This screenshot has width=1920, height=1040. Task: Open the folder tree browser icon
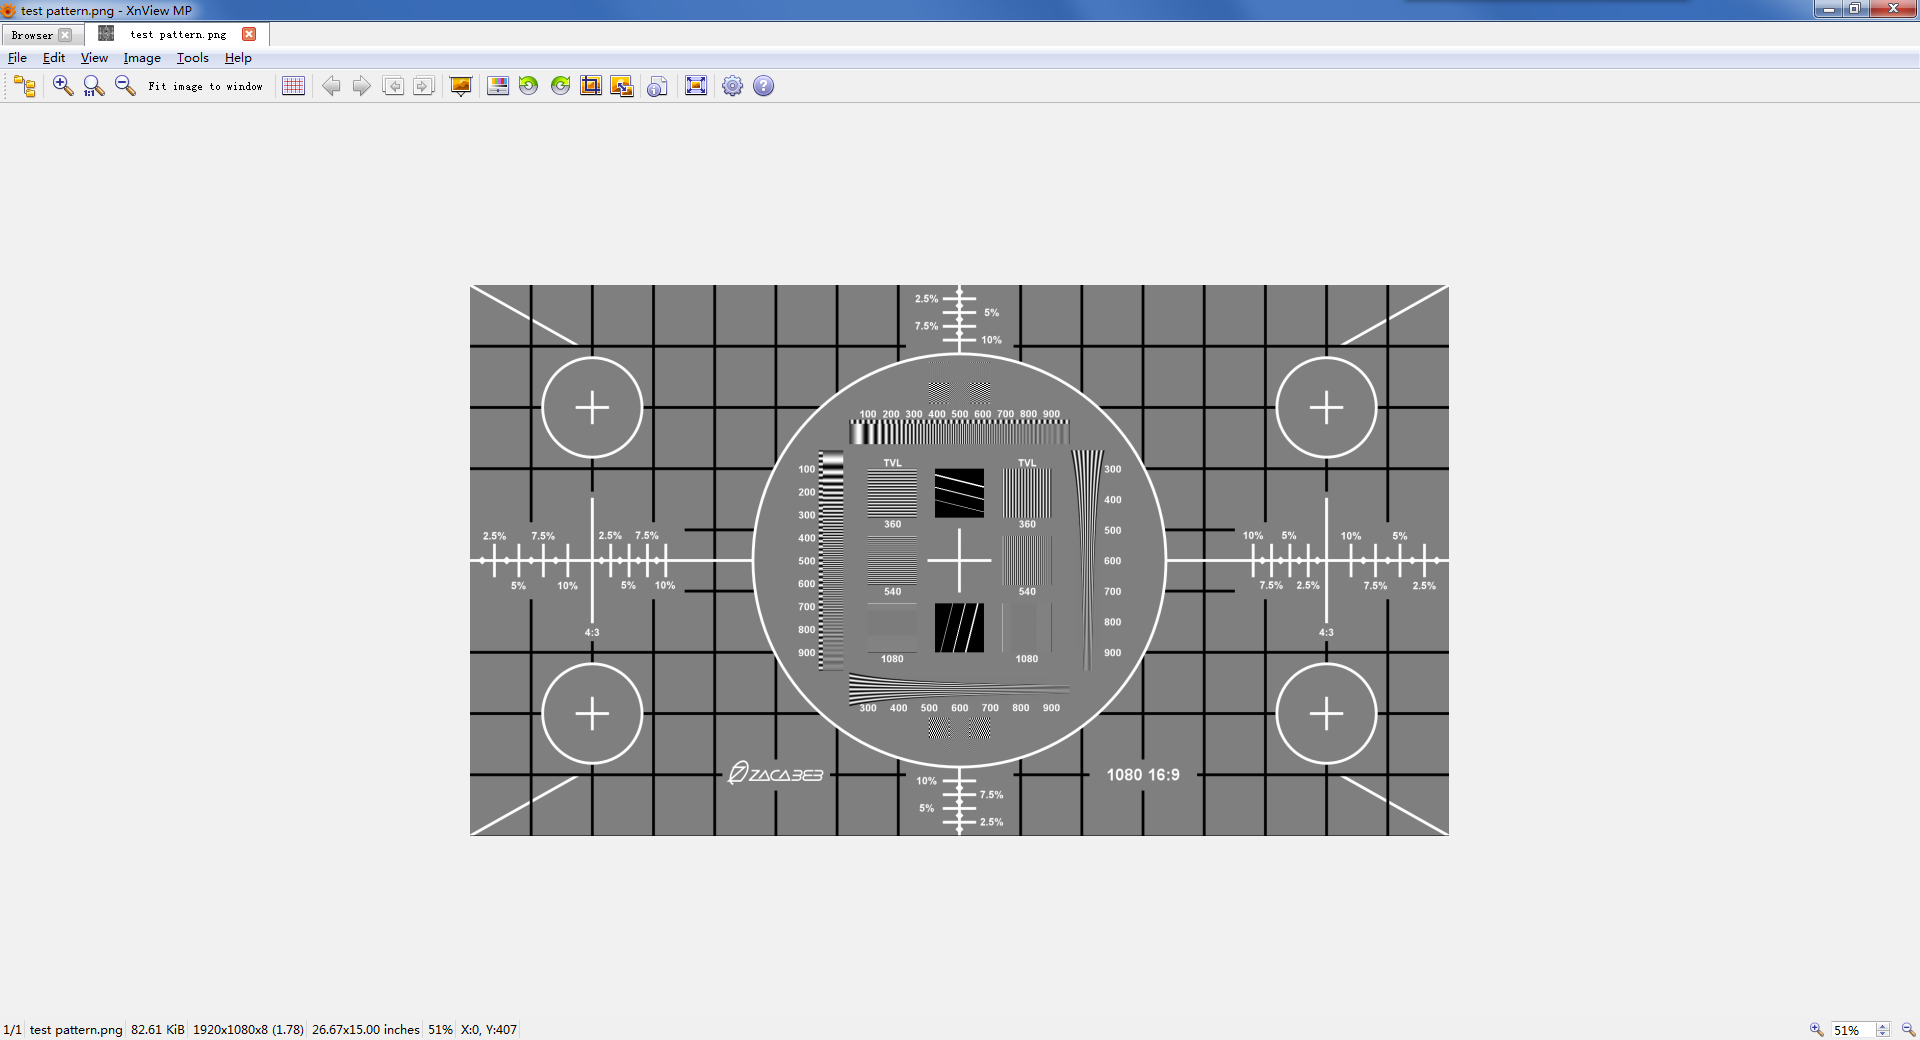point(25,86)
